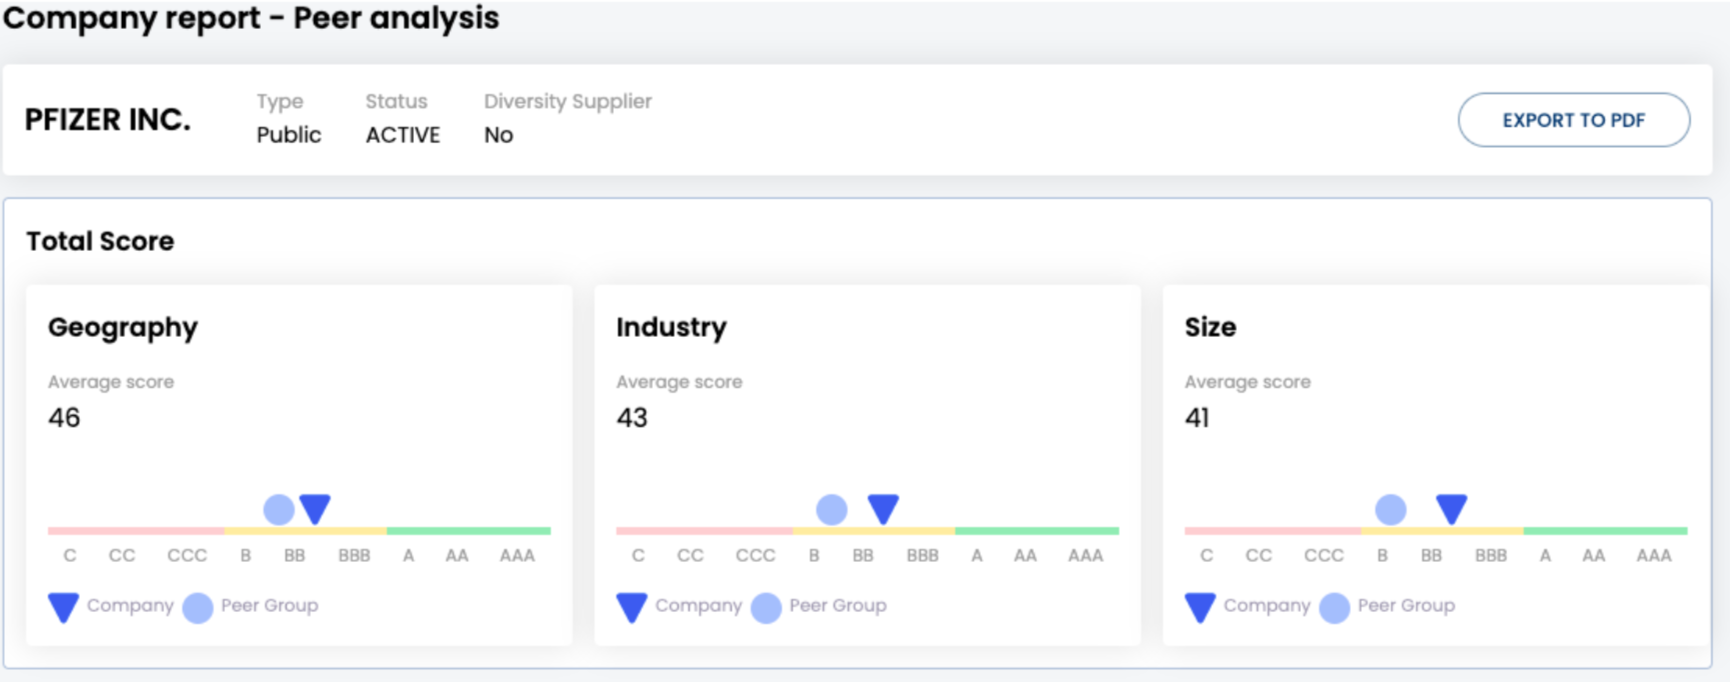The height and width of the screenshot is (682, 1730).
Task: Click the Peer Group circle marker in Industry chart
Action: (x=832, y=509)
